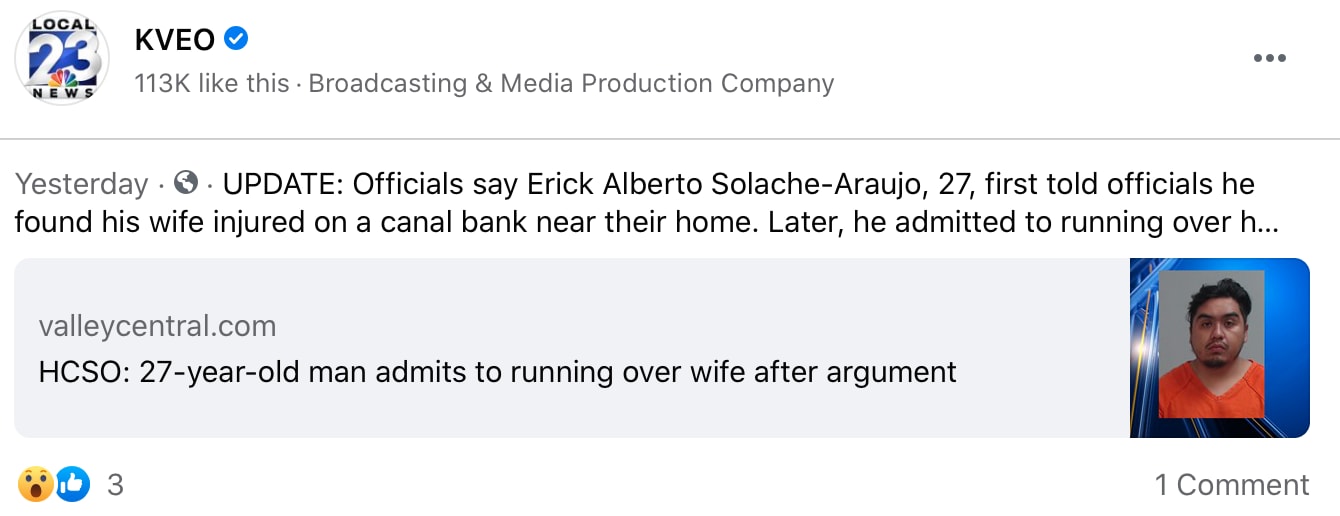Image resolution: width=1340 pixels, height=516 pixels.
Task: Select "Broadcasting & Media Production Company" category
Action: coord(571,83)
